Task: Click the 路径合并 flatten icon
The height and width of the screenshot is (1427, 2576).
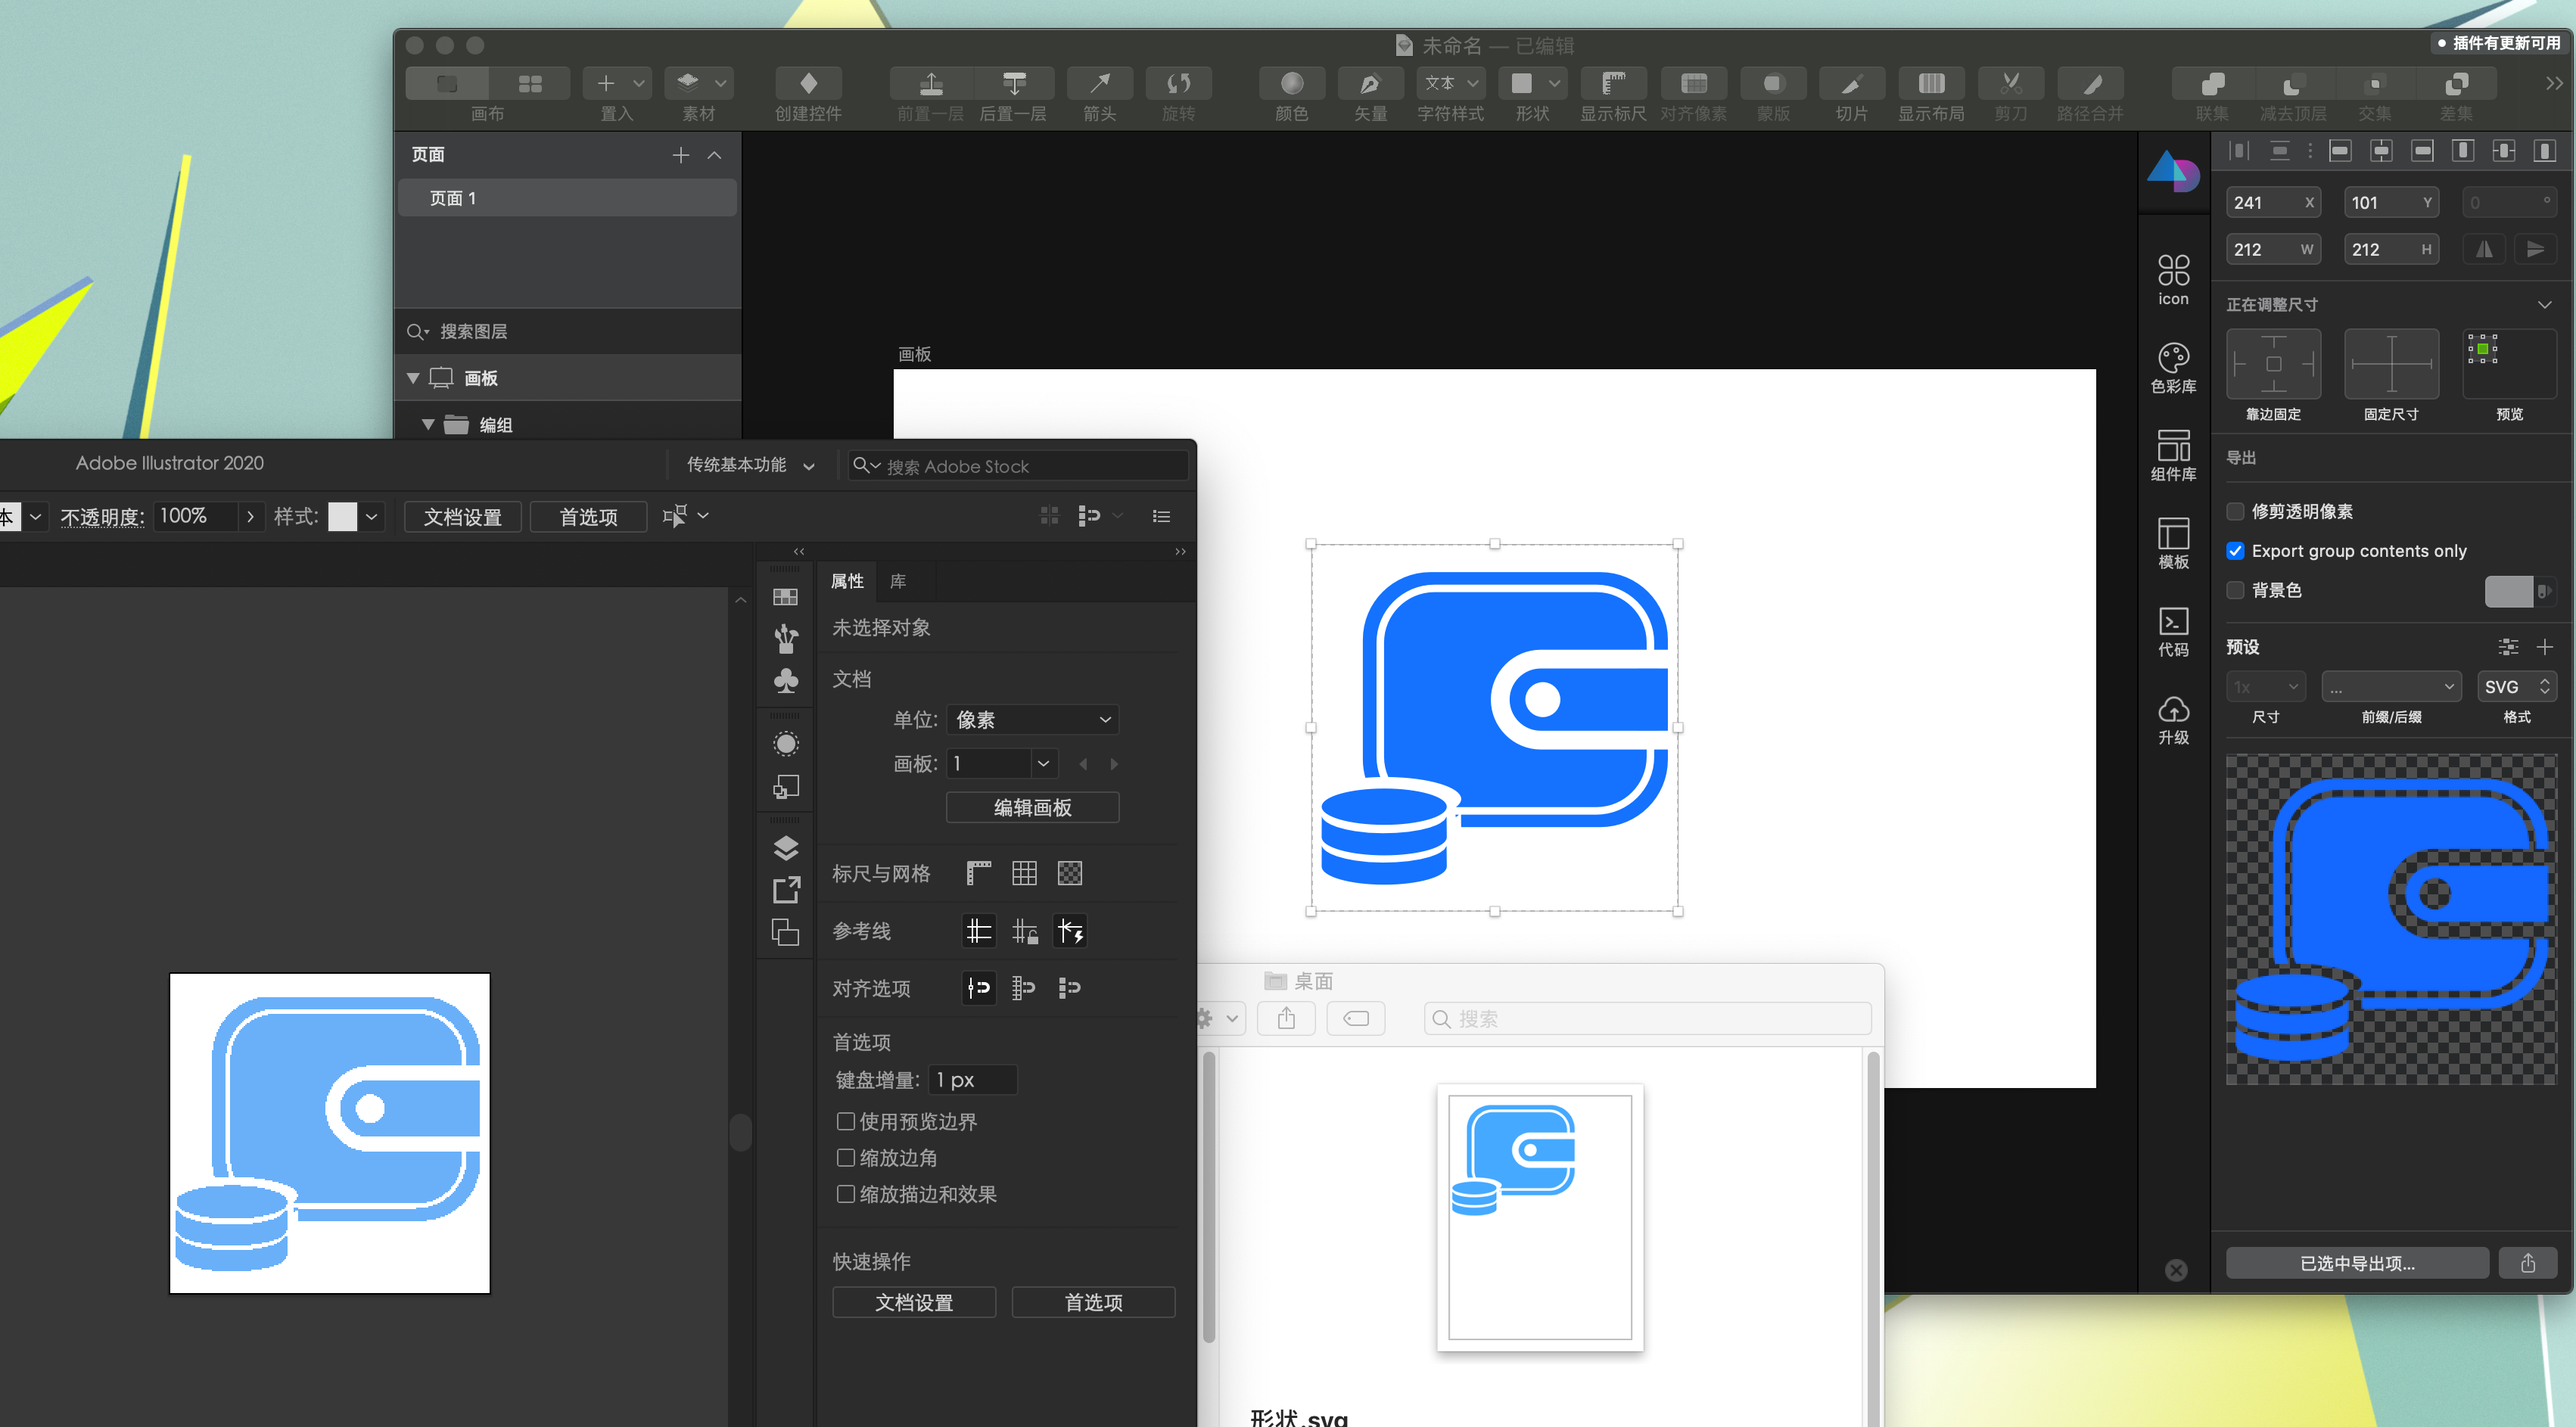Action: click(x=2090, y=83)
